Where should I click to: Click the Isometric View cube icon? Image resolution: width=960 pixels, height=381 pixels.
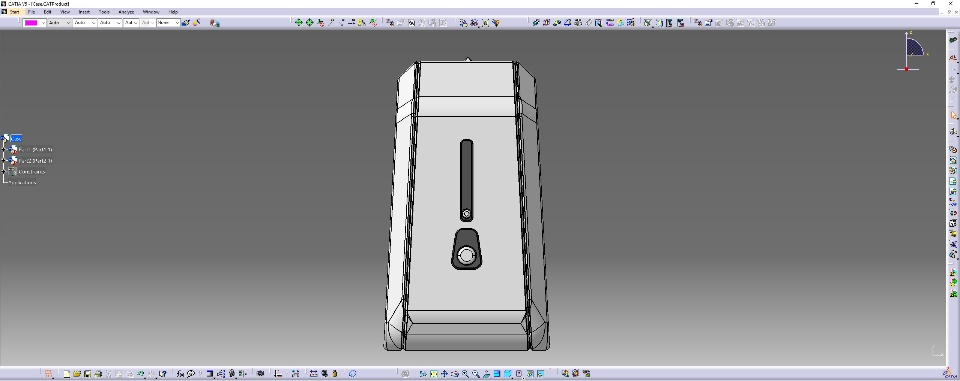click(x=508, y=374)
